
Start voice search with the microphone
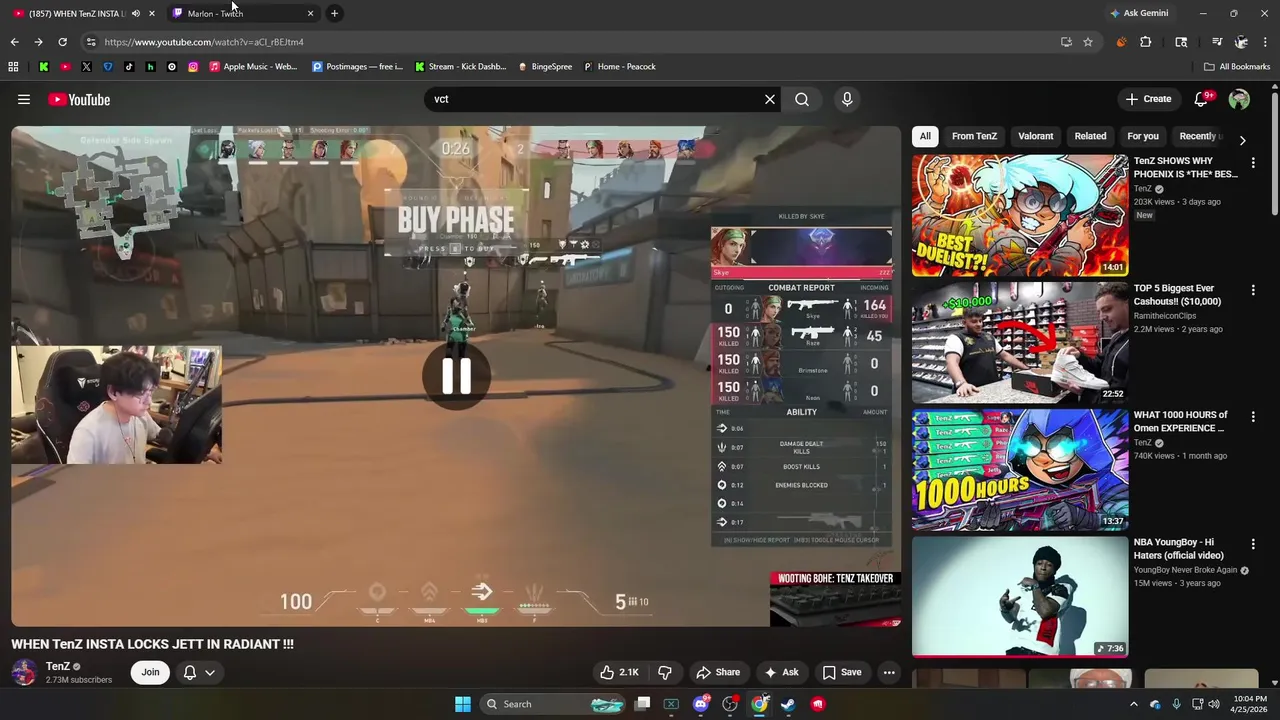click(847, 99)
